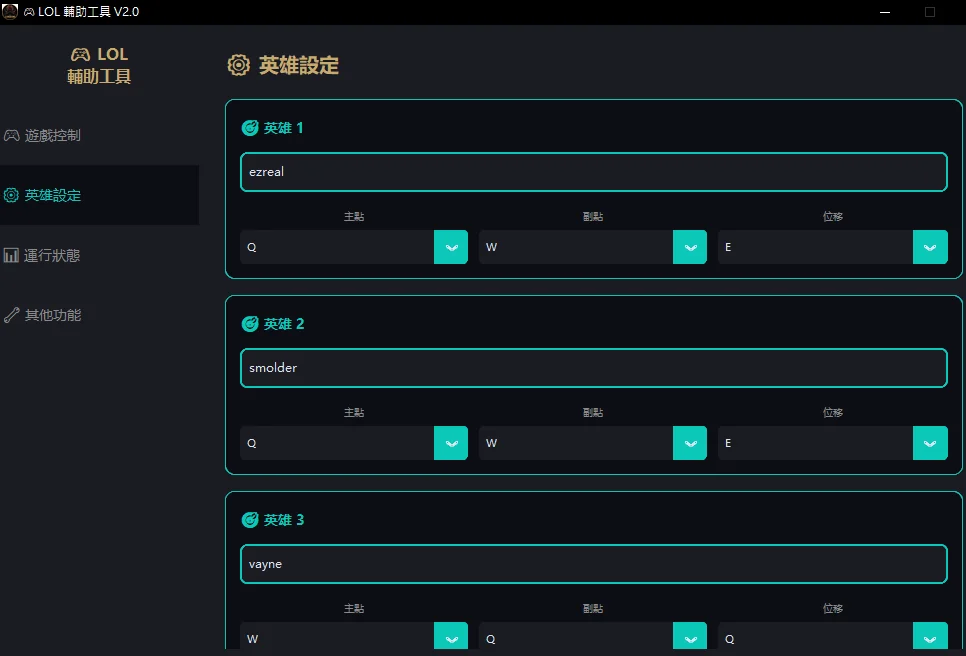The height and width of the screenshot is (656, 966).
Task: Click the wrench icon beside 其他功能
Action: 12,315
